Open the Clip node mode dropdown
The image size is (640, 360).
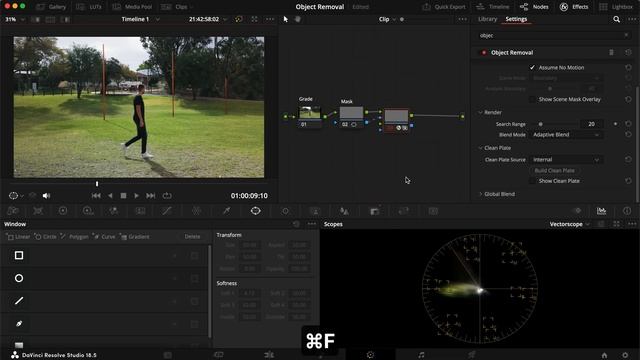coord(387,19)
